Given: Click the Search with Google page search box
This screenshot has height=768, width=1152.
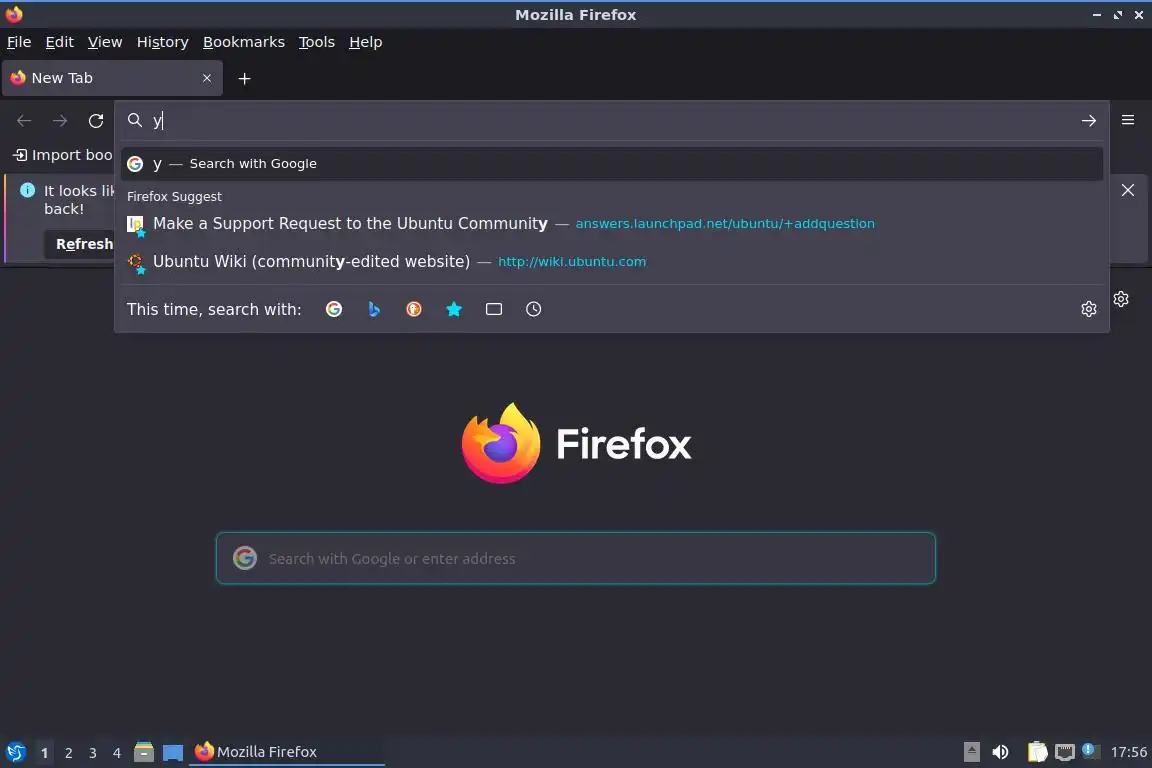Looking at the screenshot, I should pos(576,559).
